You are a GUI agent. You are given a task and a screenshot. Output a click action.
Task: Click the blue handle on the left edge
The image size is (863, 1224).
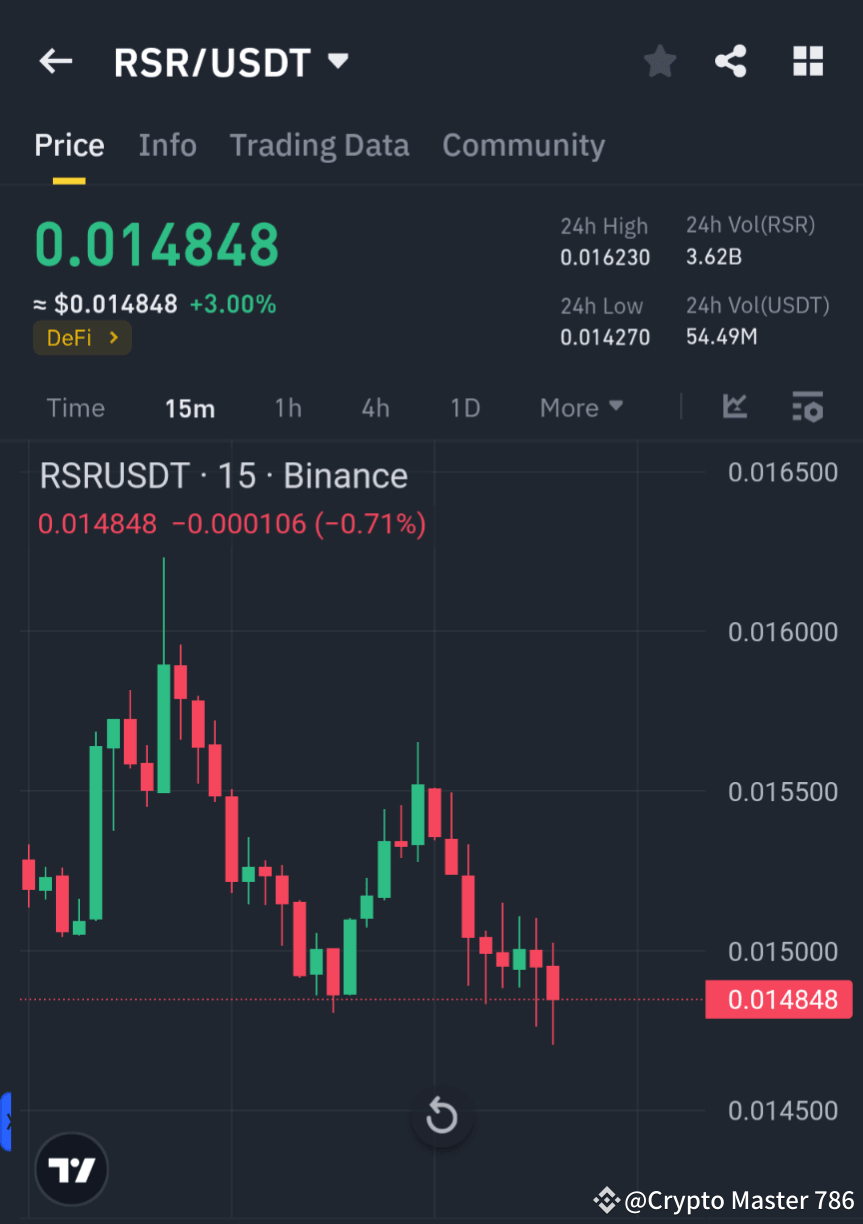6,1120
